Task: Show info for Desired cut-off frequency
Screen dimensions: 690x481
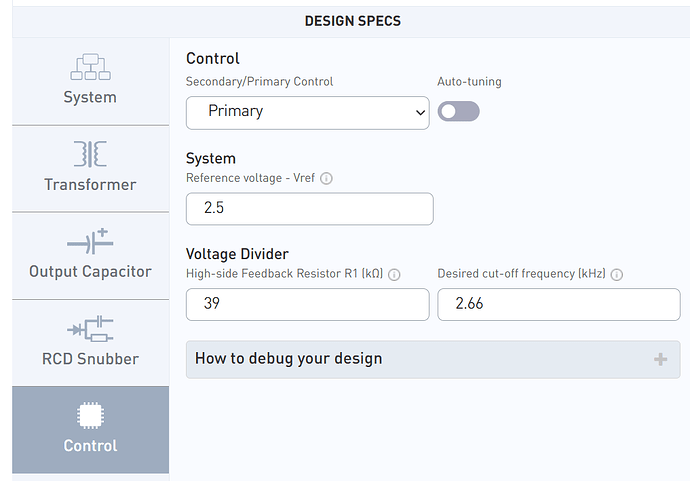Action: [x=617, y=274]
